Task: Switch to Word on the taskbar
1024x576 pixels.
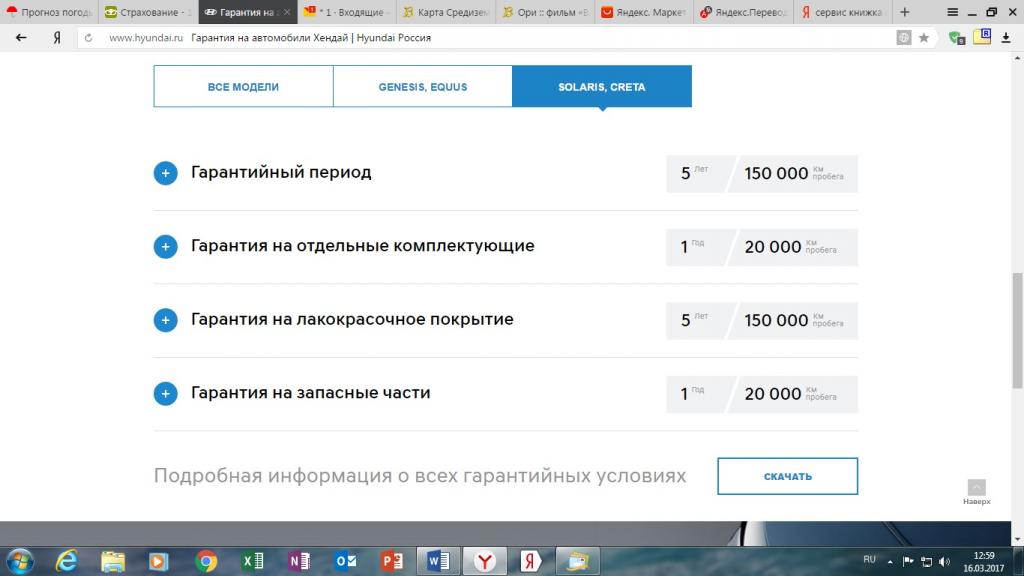Action: [438, 561]
